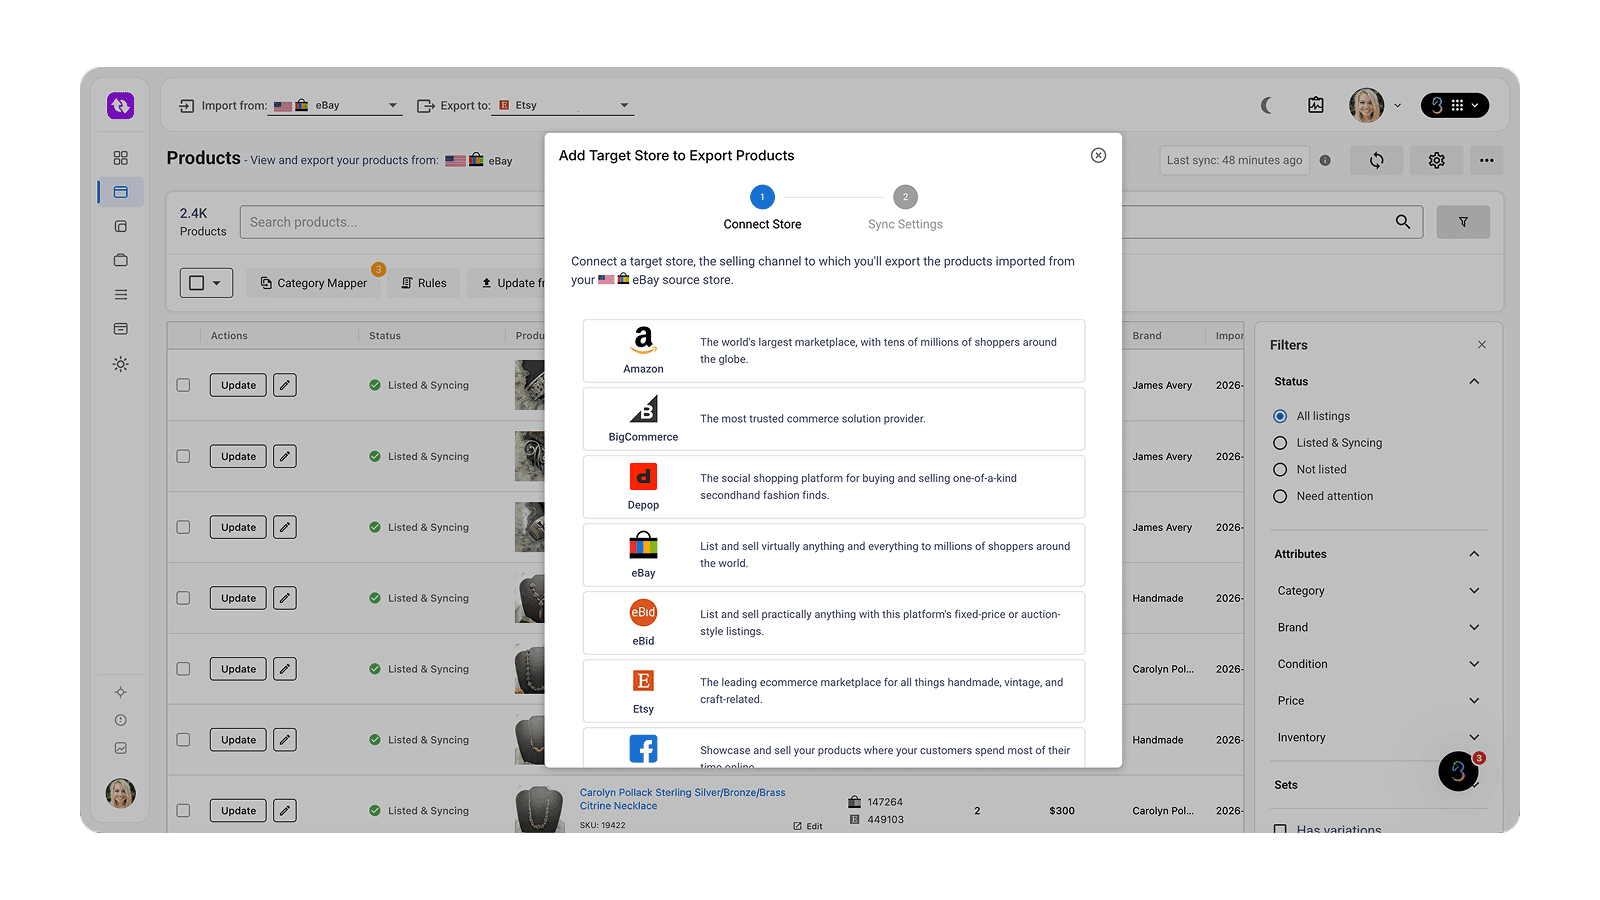Open the activity chart icon in header
The width and height of the screenshot is (1600, 900).
click(x=1316, y=105)
